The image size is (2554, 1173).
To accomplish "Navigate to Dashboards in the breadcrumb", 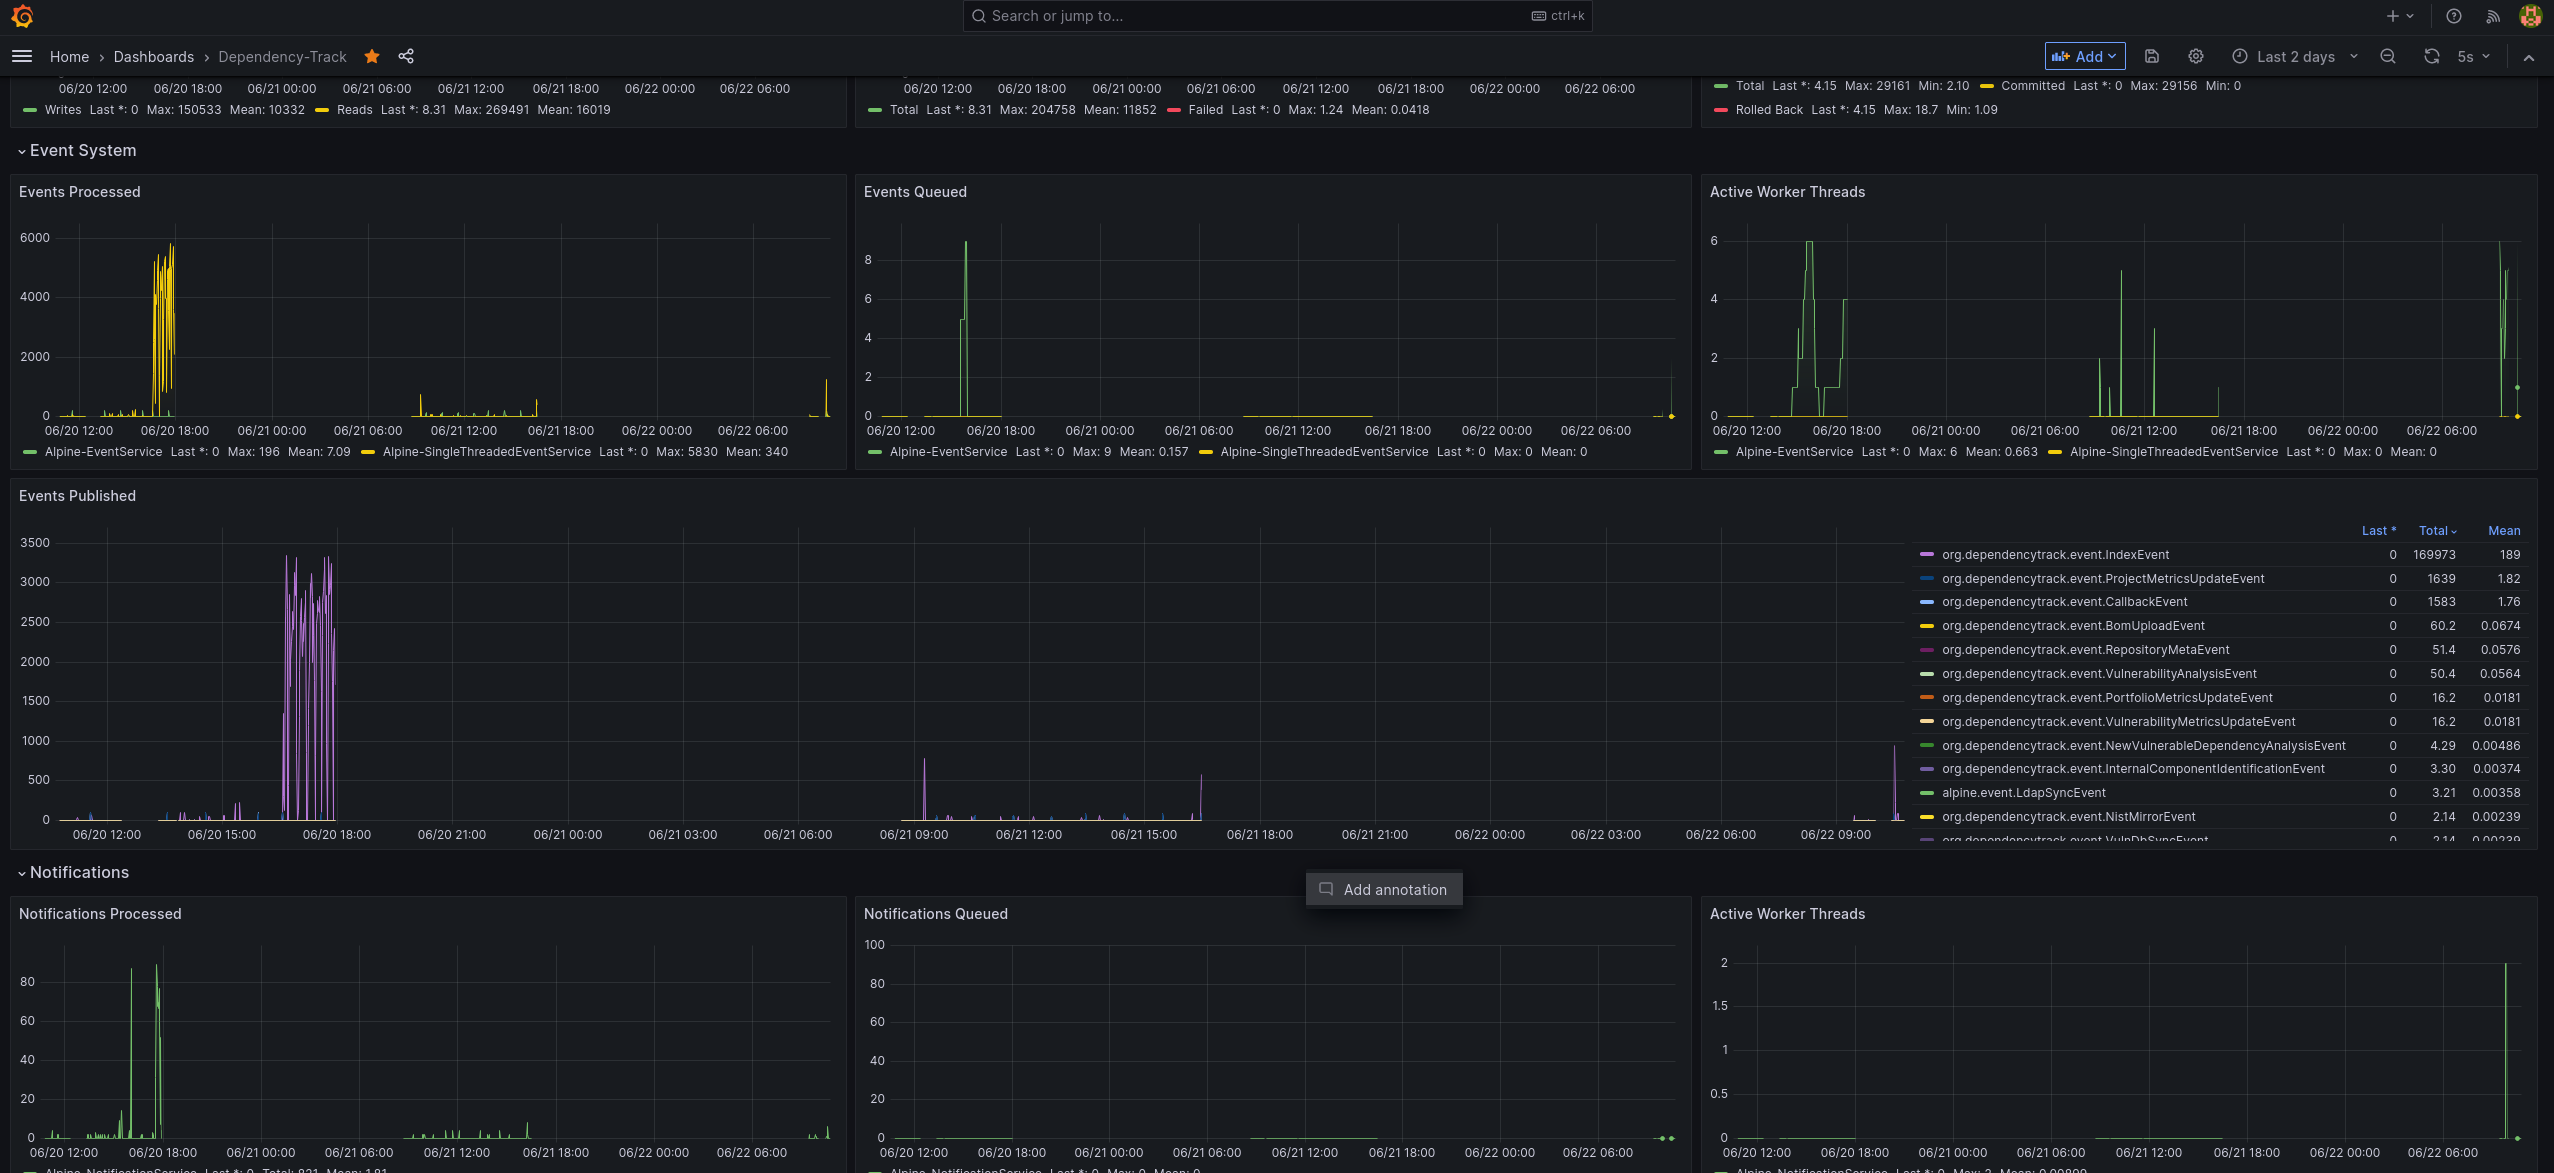I will pos(154,57).
